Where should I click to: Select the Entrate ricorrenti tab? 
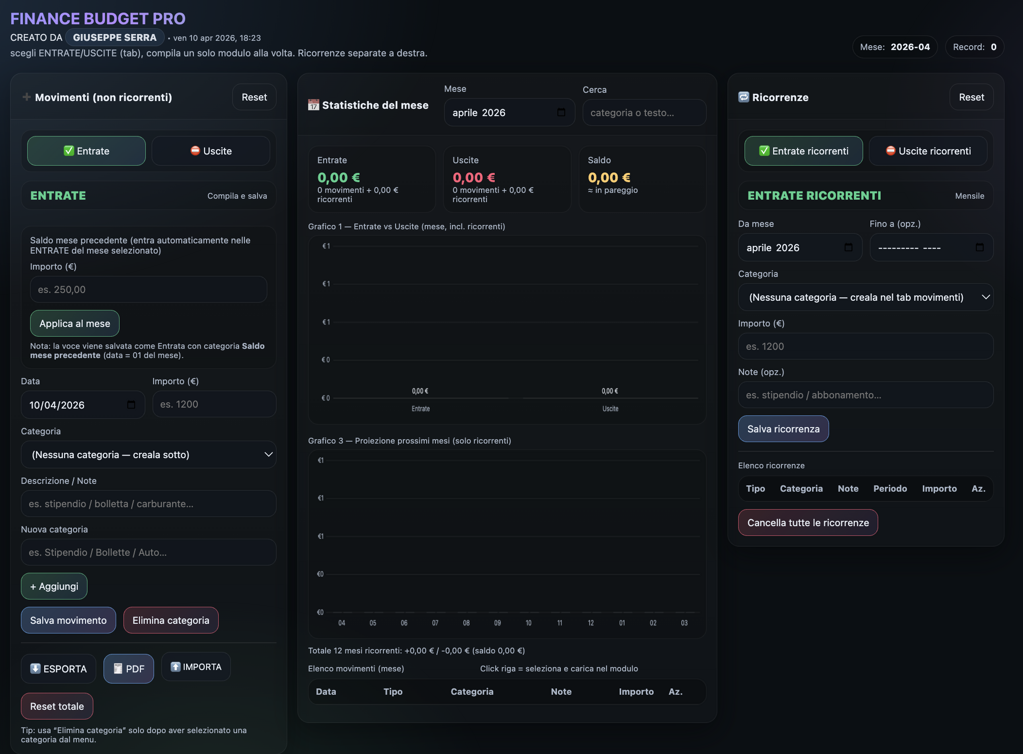coord(803,151)
